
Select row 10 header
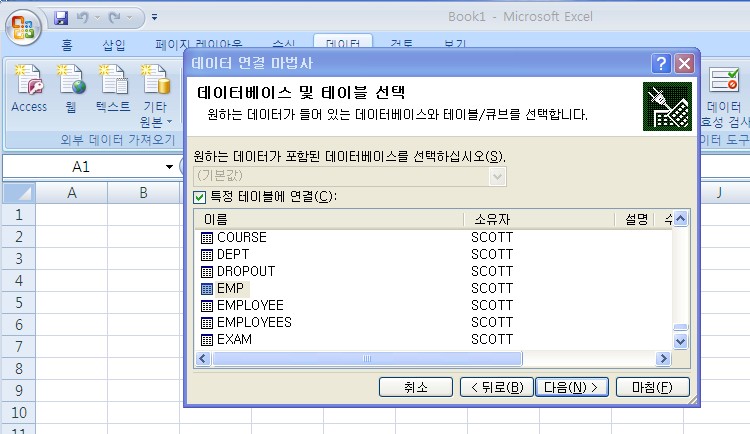pyautogui.click(x=19, y=413)
